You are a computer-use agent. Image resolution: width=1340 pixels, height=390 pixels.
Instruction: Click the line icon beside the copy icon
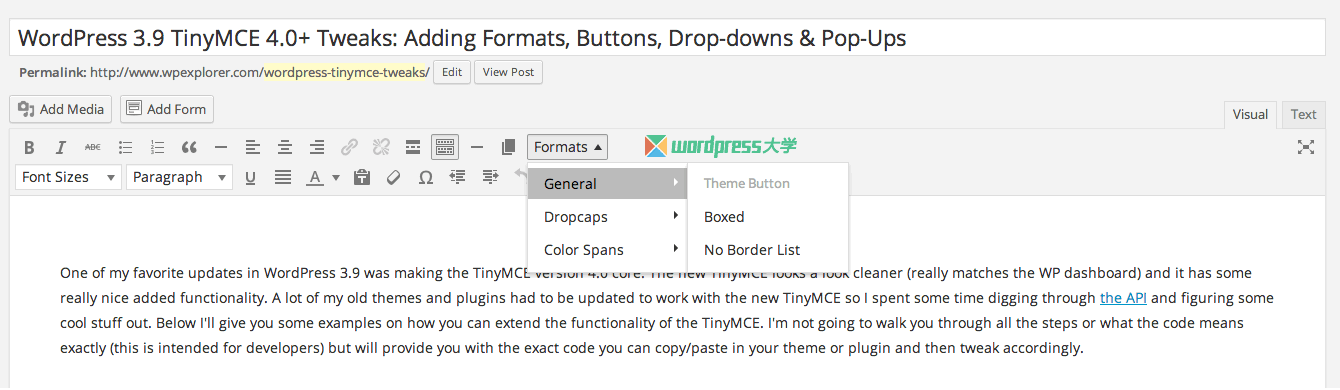click(x=477, y=148)
